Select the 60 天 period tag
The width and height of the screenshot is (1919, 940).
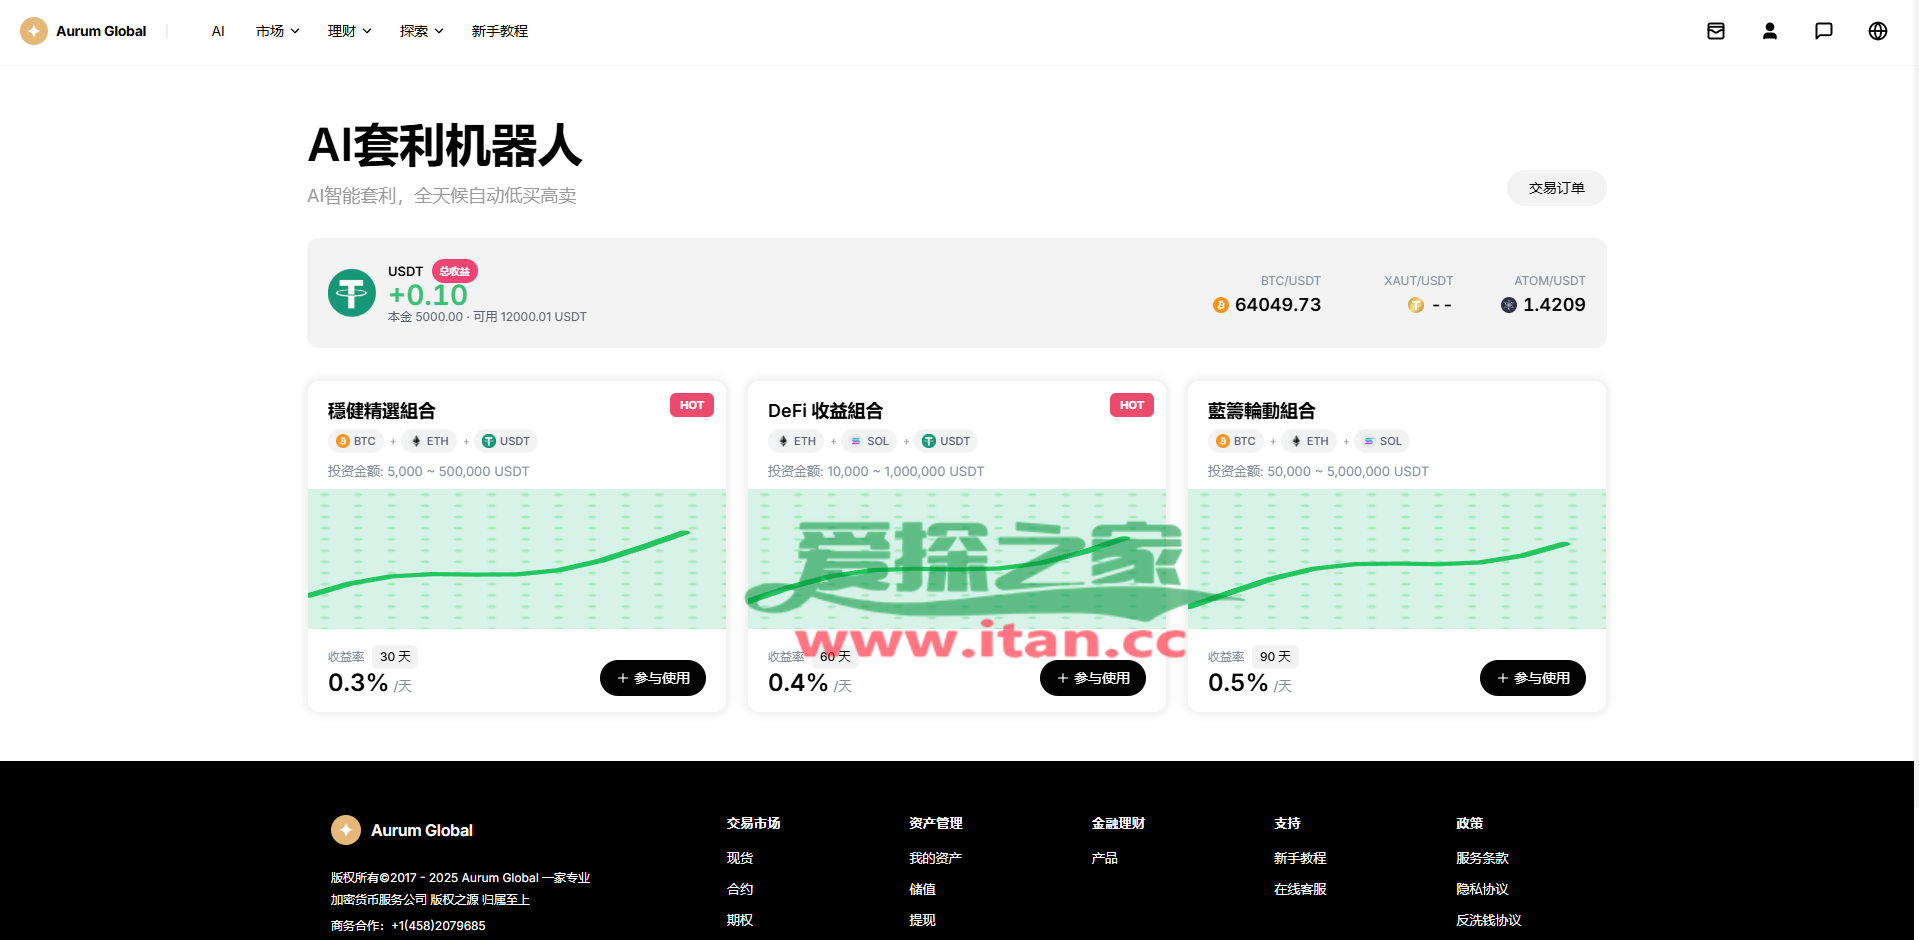[835, 657]
